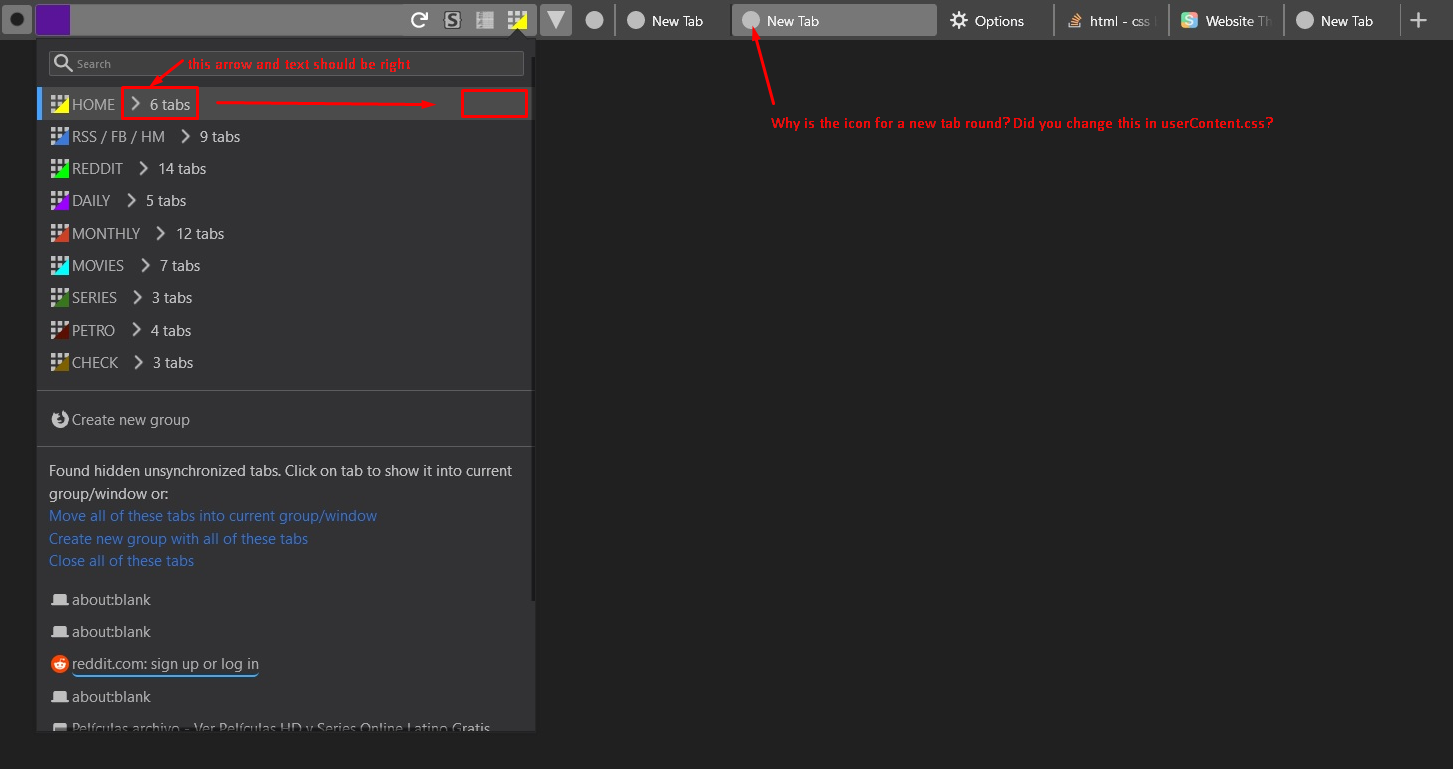Expand the REDDIT group chevron
The image size is (1453, 769).
(144, 168)
